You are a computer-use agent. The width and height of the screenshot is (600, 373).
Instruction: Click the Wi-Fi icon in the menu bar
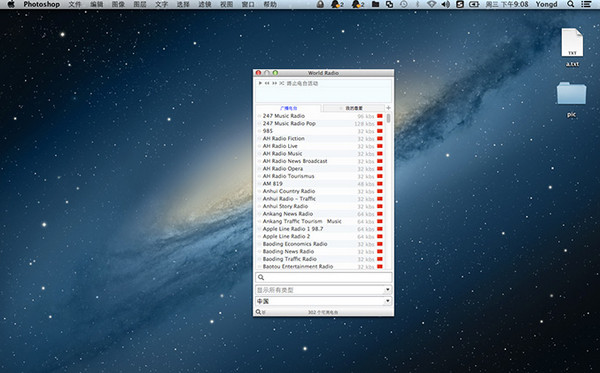coord(432,4)
